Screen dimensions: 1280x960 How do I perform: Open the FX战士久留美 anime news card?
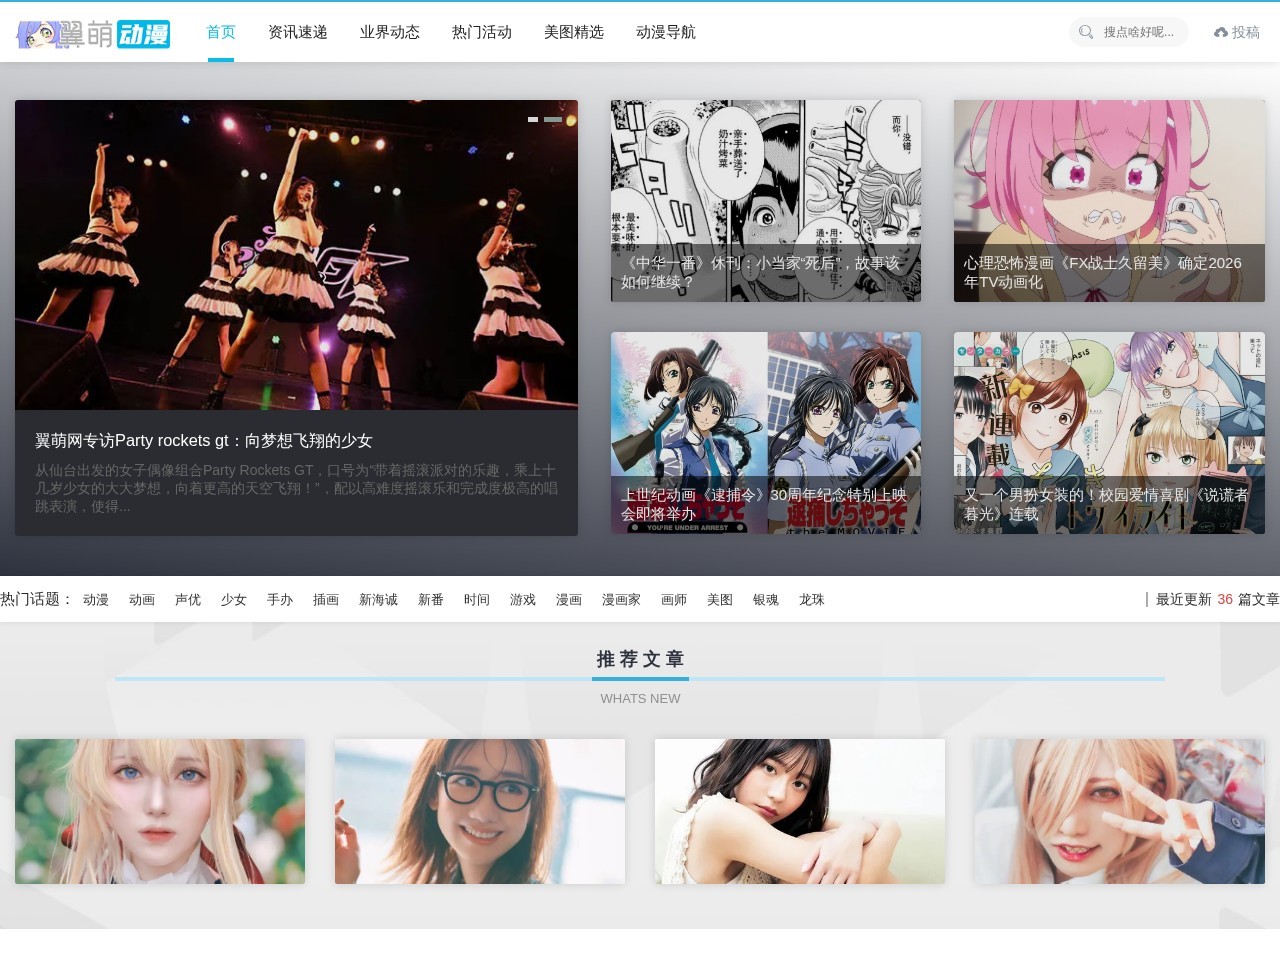1109,200
